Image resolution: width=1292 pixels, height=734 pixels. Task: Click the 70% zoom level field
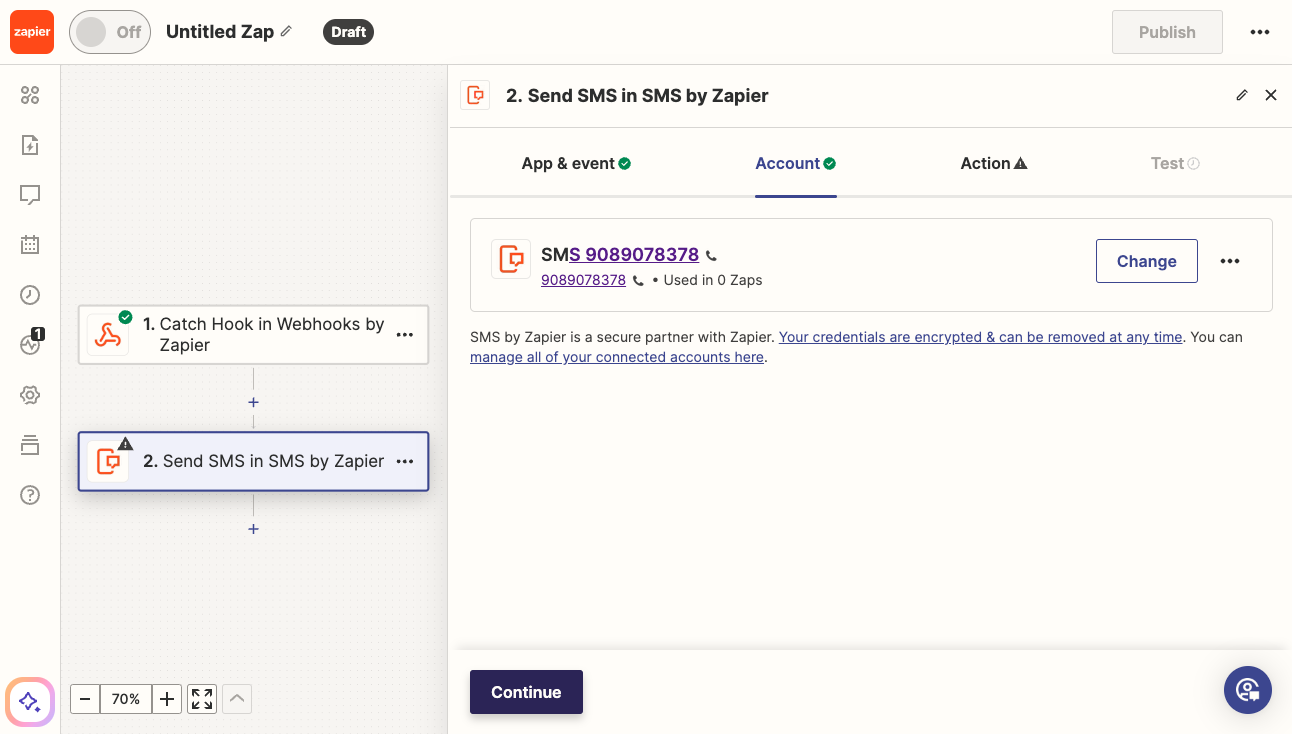click(126, 699)
